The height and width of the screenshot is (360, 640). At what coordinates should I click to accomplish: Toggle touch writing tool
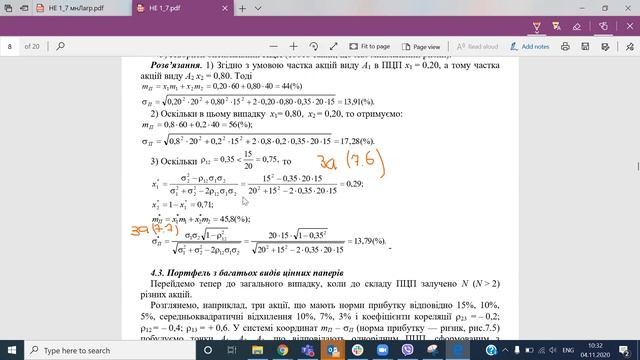point(603,27)
